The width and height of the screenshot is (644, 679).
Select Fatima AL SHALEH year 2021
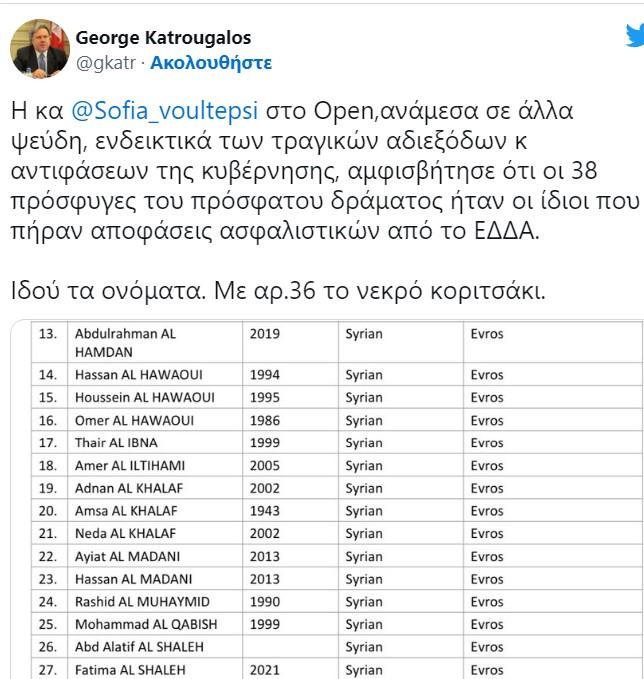pos(265,670)
